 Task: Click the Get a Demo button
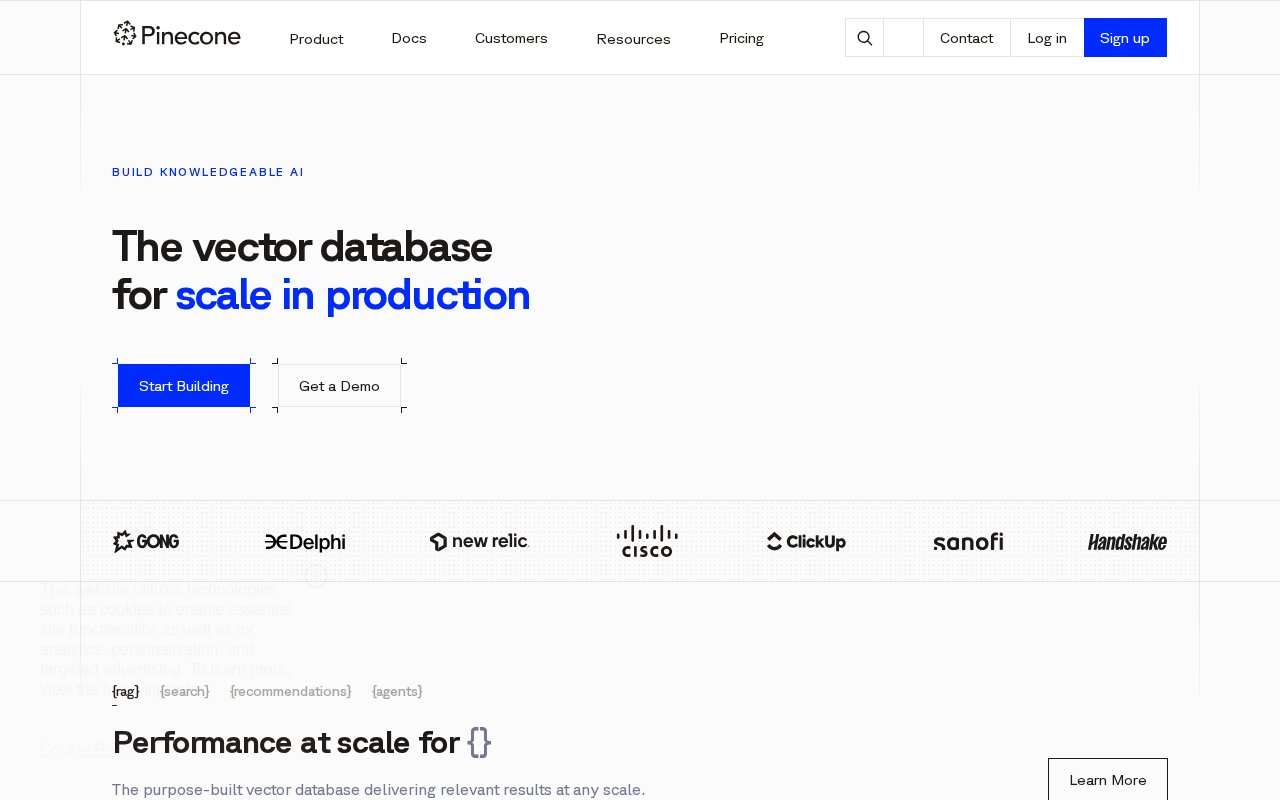[339, 386]
